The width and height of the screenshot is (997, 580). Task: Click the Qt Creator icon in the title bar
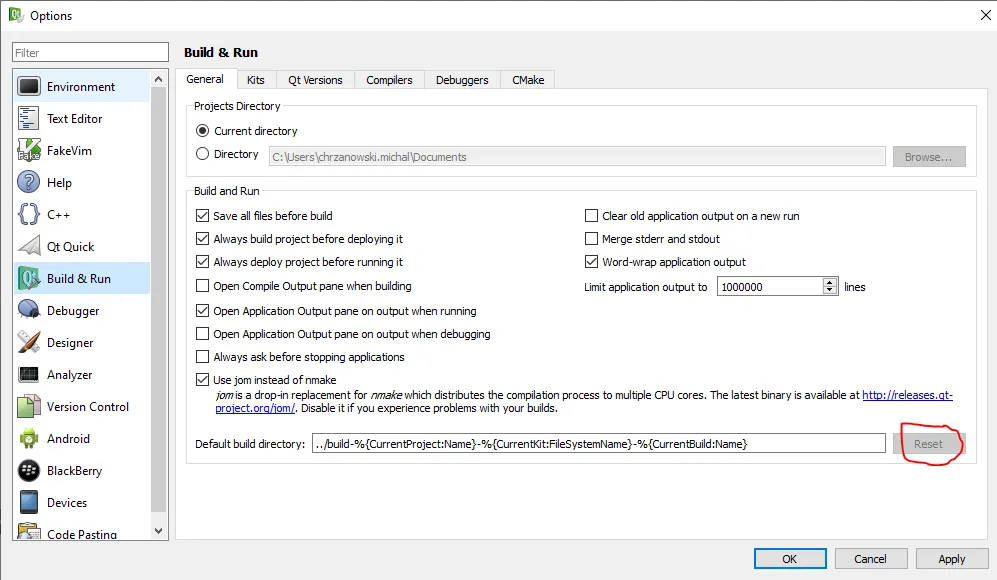point(15,15)
